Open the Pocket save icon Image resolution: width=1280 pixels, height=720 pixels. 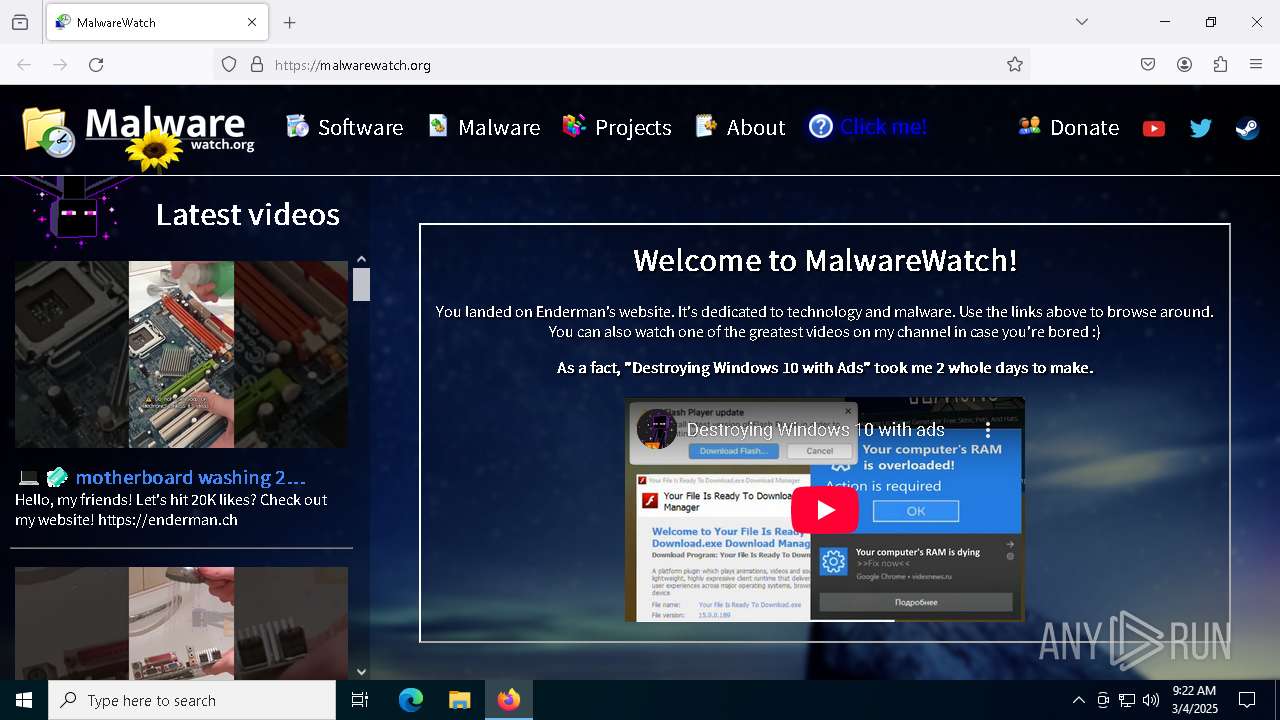pos(1148,65)
